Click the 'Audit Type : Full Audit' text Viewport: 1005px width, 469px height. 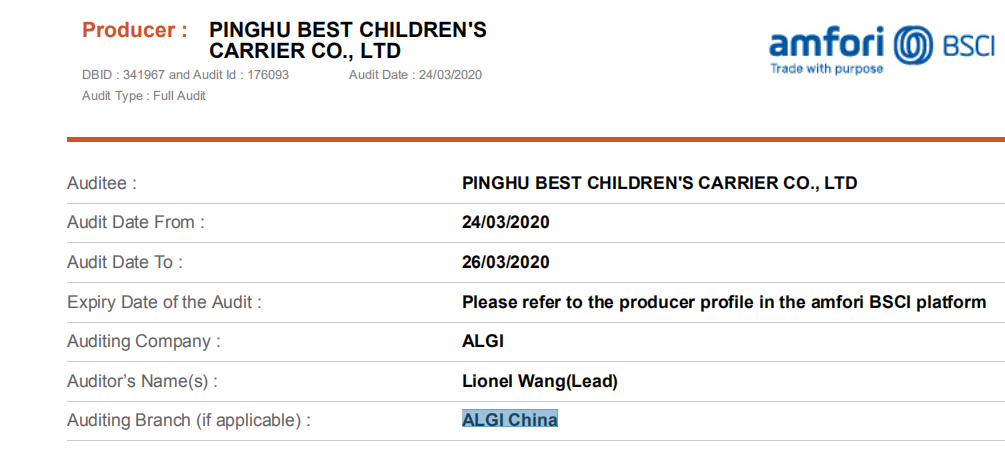[x=144, y=96]
